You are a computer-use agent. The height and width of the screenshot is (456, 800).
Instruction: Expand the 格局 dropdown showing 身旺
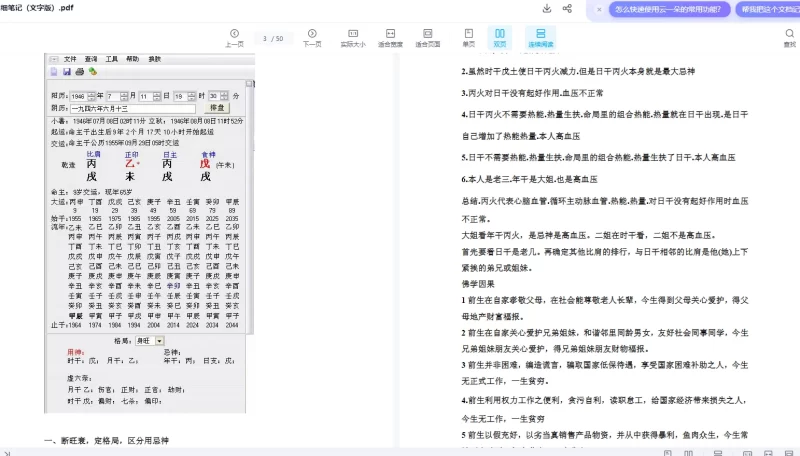pos(159,341)
